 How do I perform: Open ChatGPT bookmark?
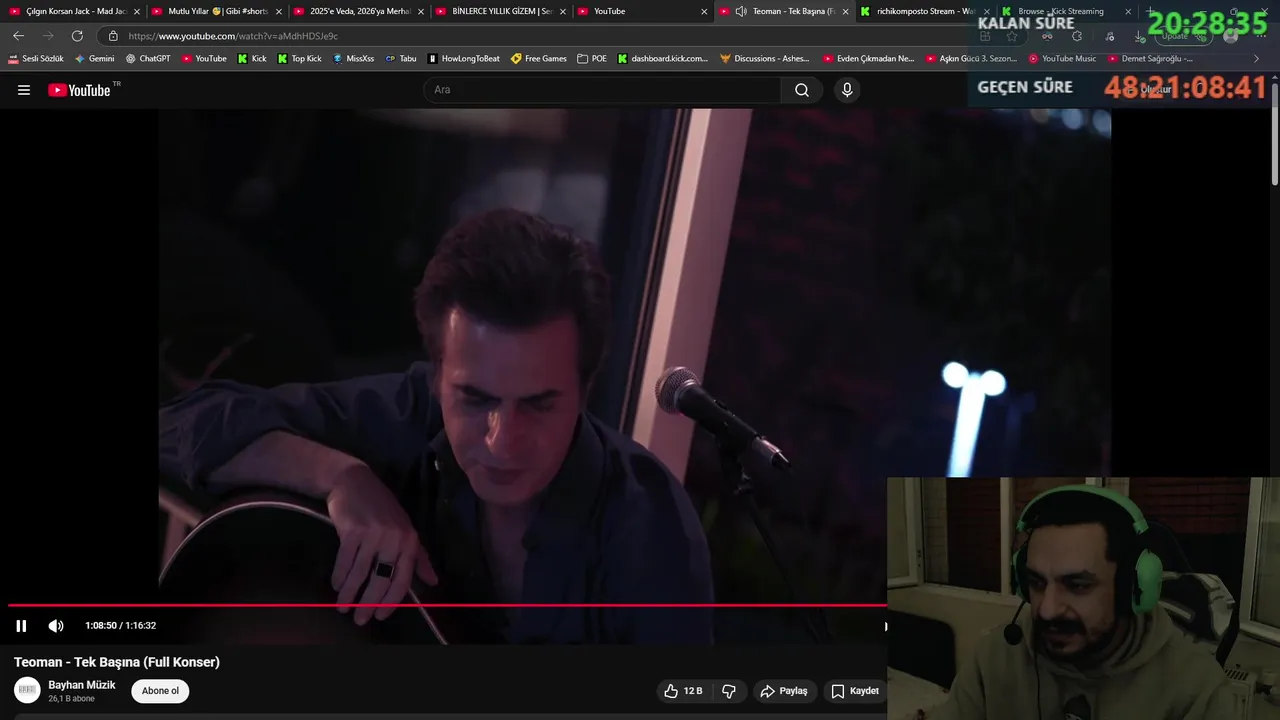[148, 59]
